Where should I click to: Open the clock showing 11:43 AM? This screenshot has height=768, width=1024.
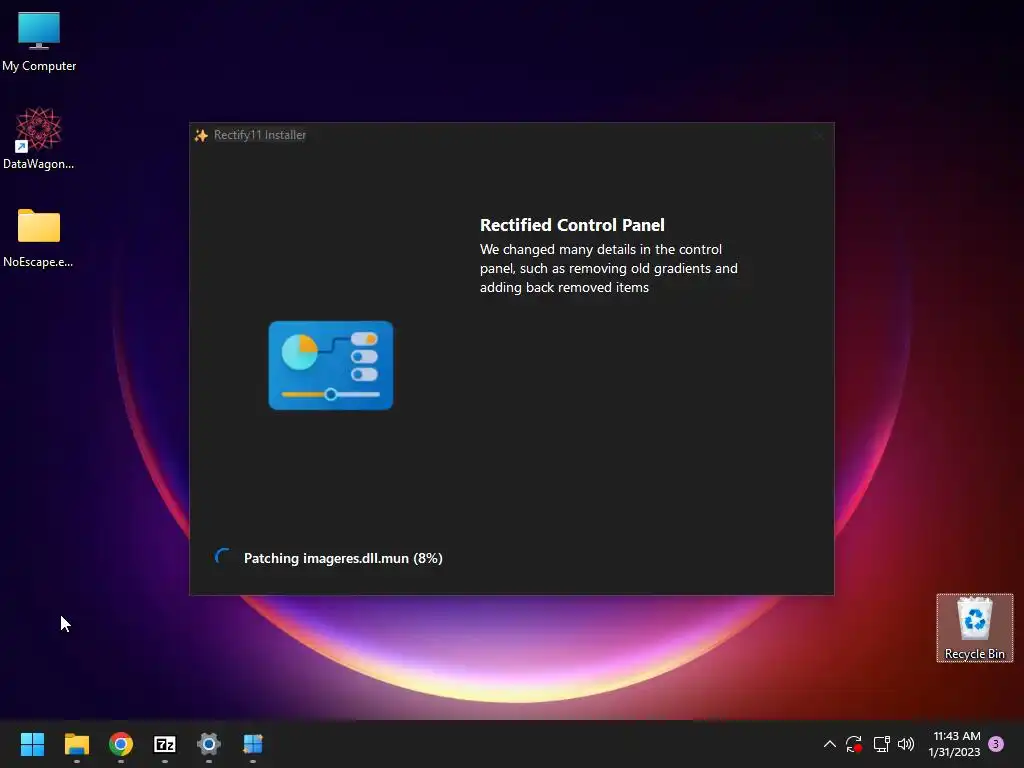[954, 744]
